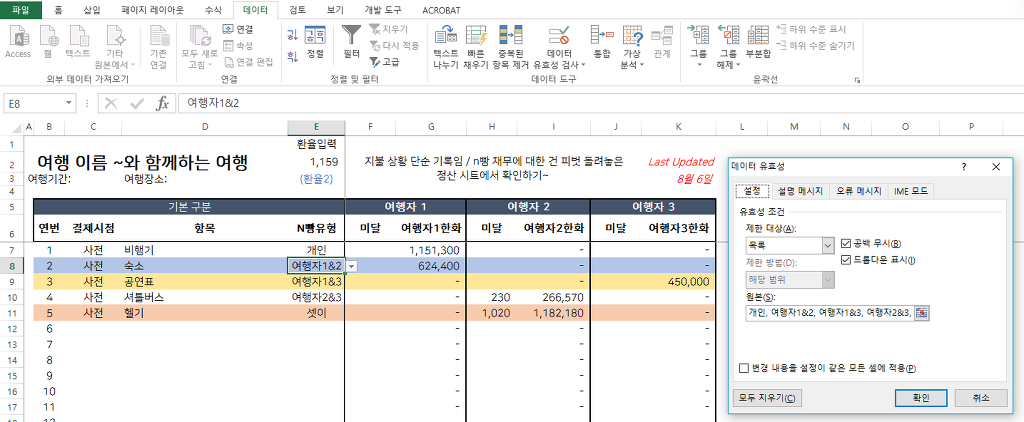
Task: Open the 수식 ribbon tab
Action: pyautogui.click(x=212, y=8)
